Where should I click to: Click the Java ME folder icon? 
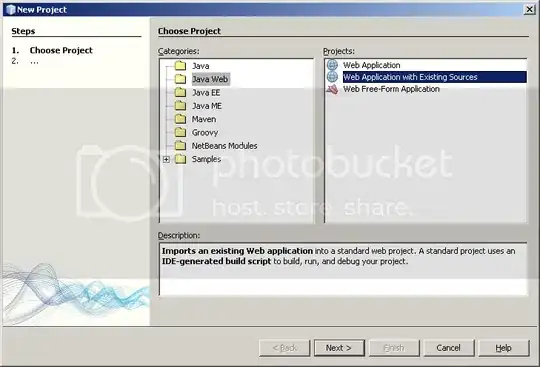coord(180,105)
